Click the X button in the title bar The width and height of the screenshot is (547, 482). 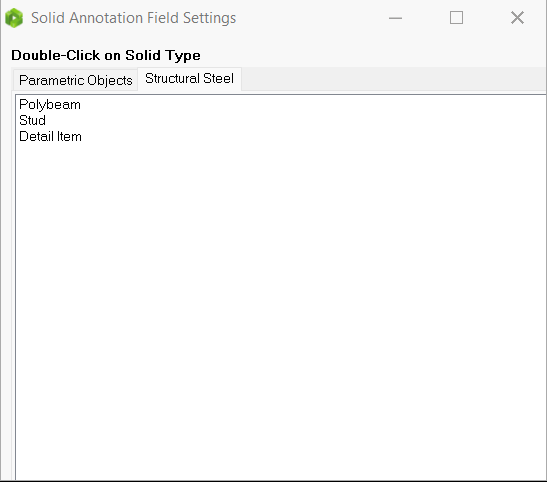517,17
